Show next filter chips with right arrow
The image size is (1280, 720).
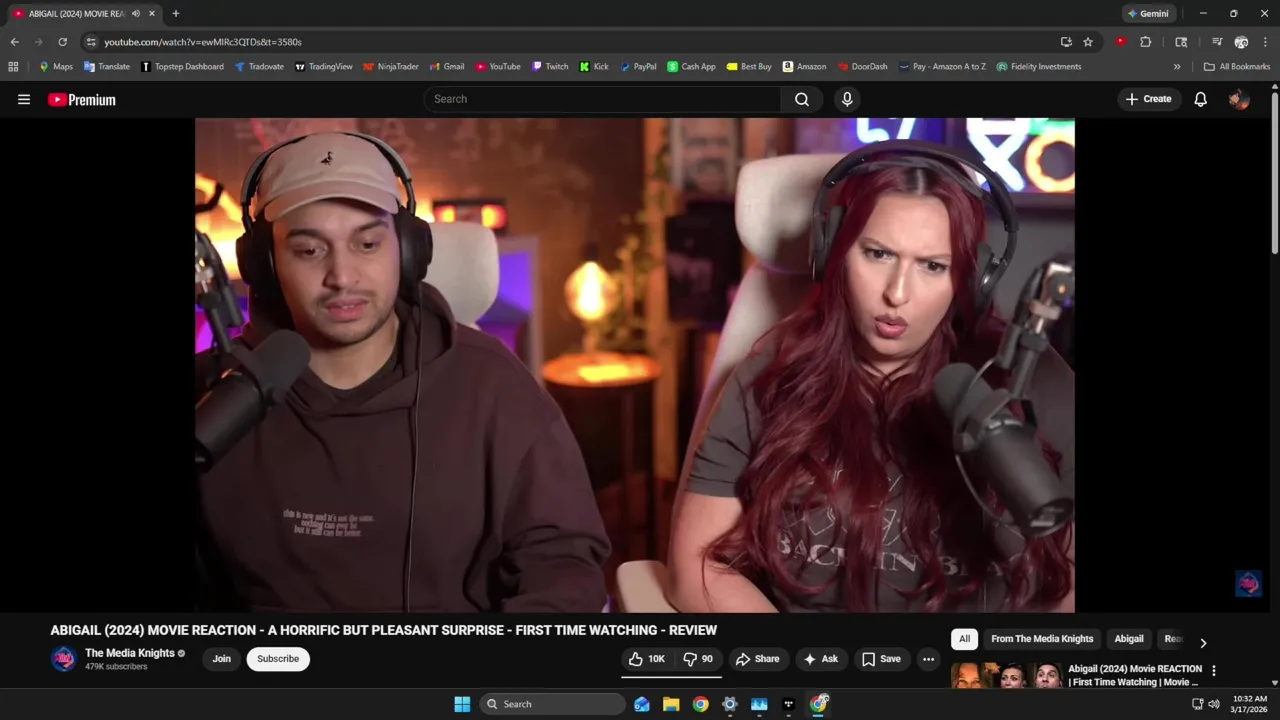[1203, 643]
